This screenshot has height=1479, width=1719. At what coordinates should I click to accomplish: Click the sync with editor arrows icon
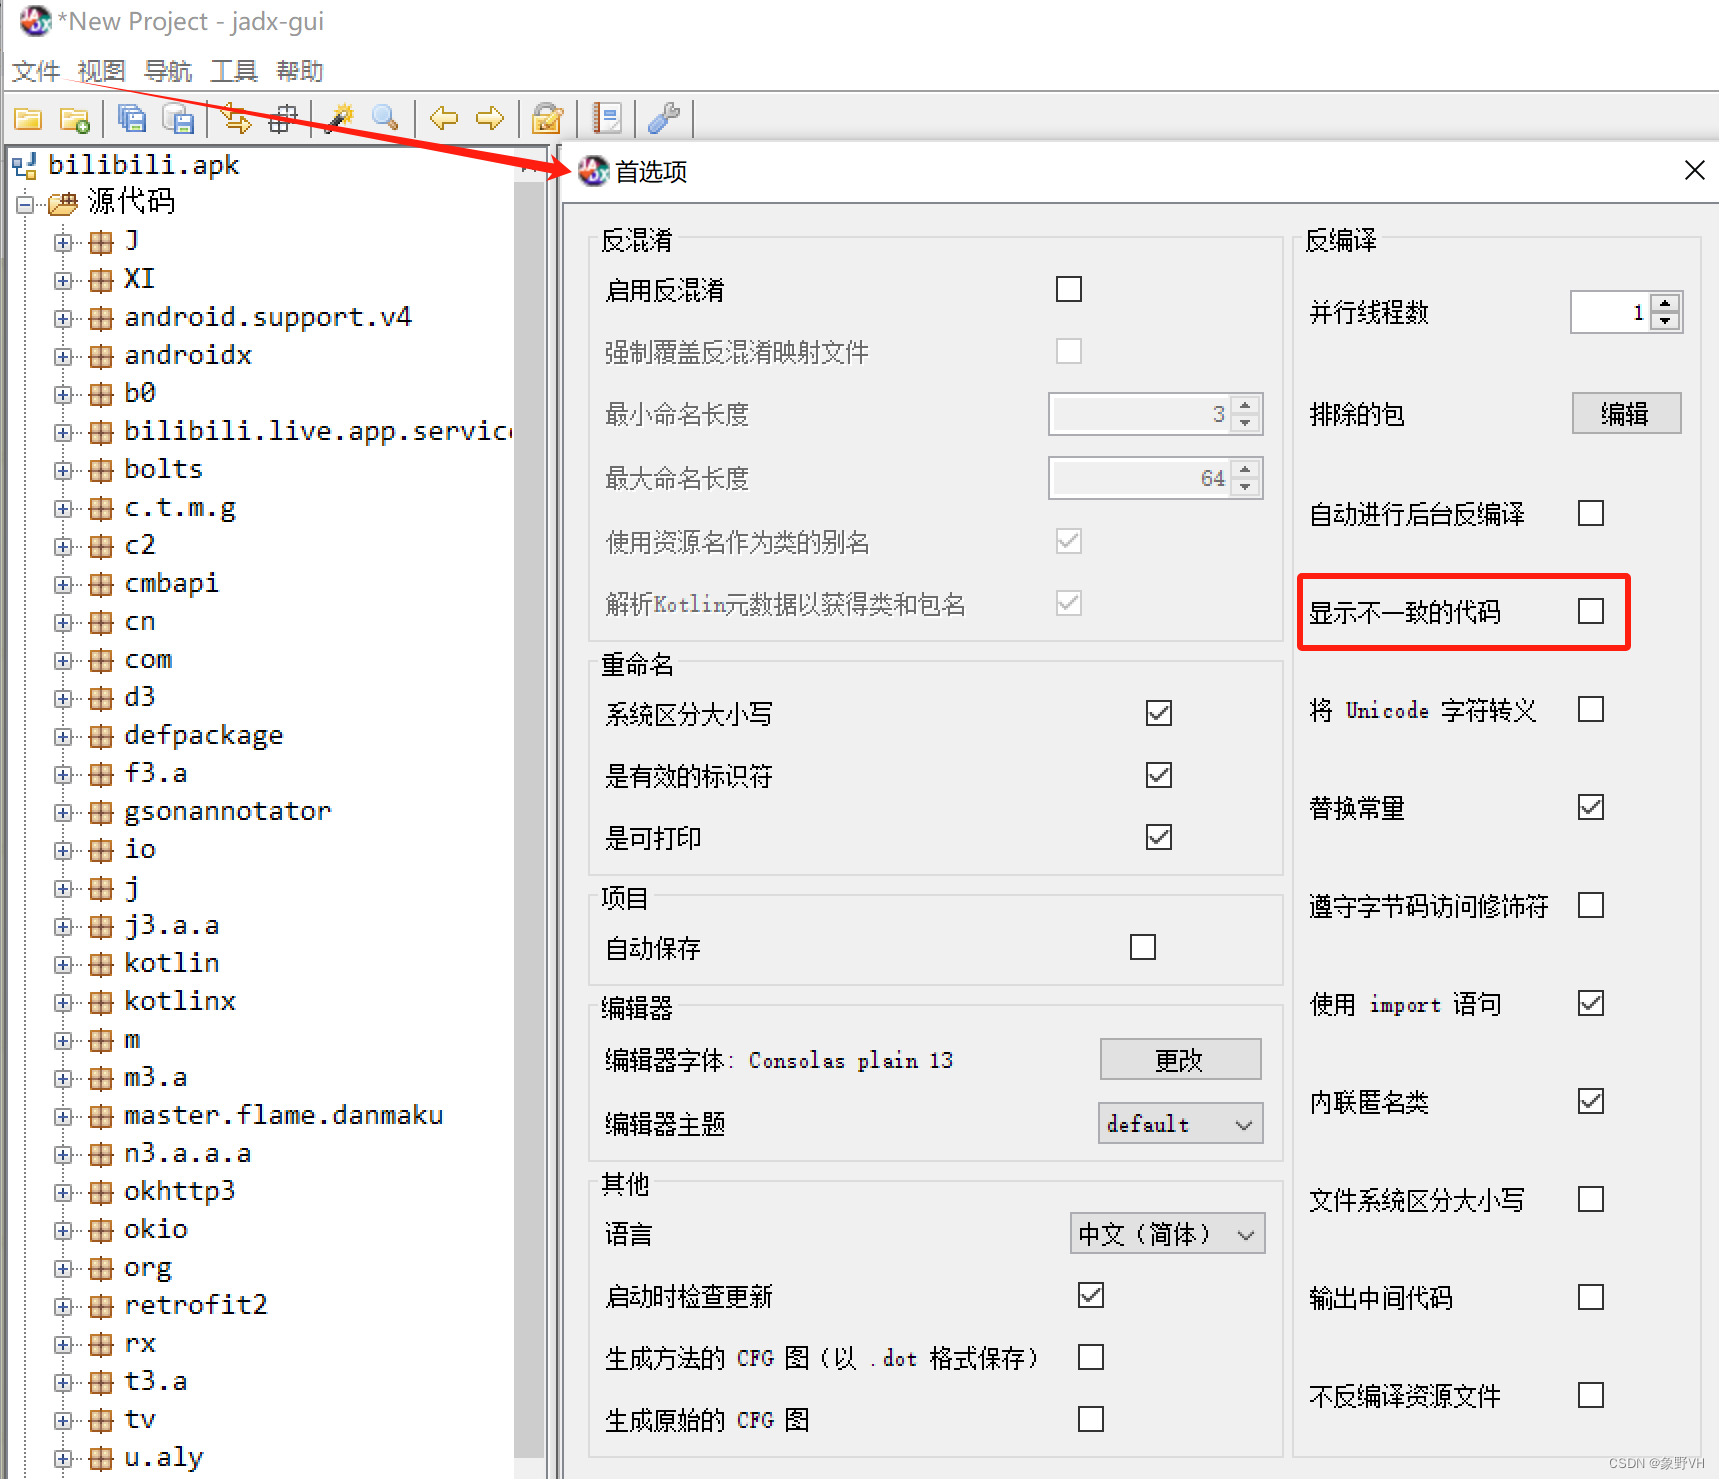236,119
